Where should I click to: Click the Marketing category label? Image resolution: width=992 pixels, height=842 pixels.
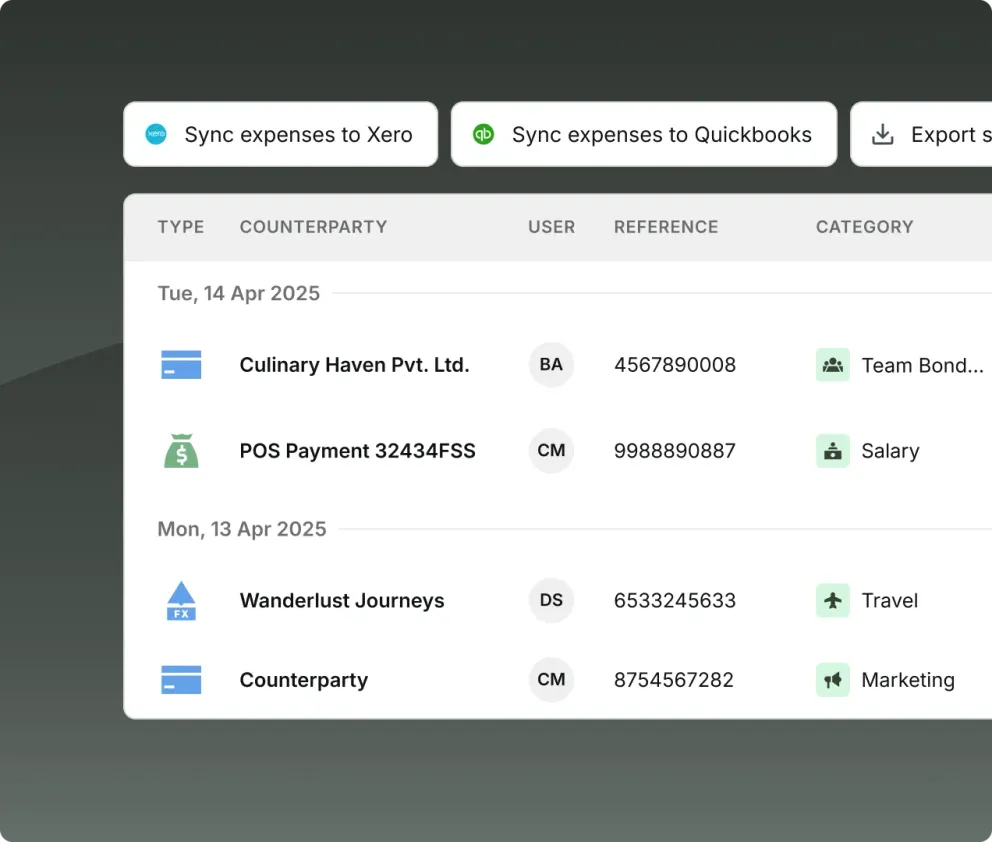pos(908,680)
